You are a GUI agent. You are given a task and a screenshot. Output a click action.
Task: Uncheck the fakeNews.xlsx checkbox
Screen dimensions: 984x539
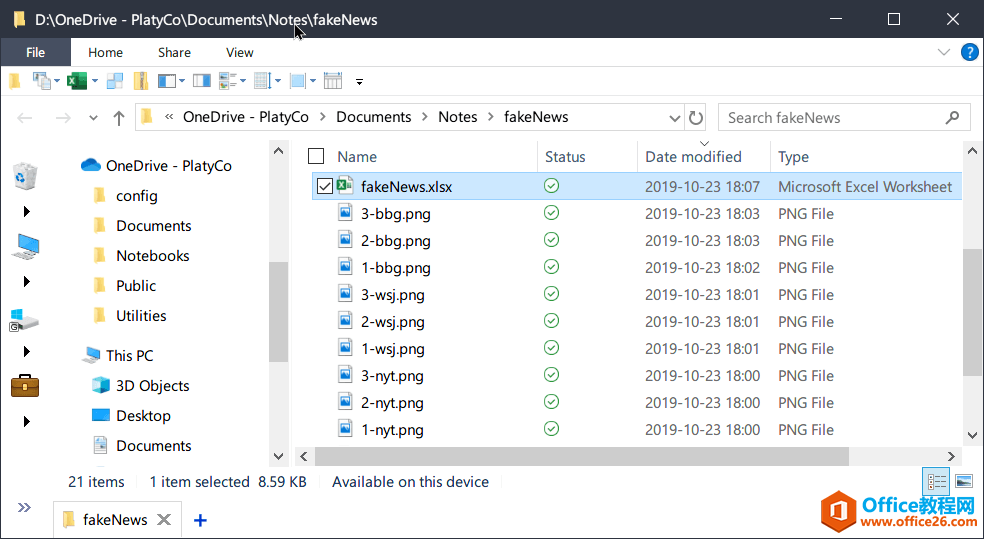coord(324,186)
